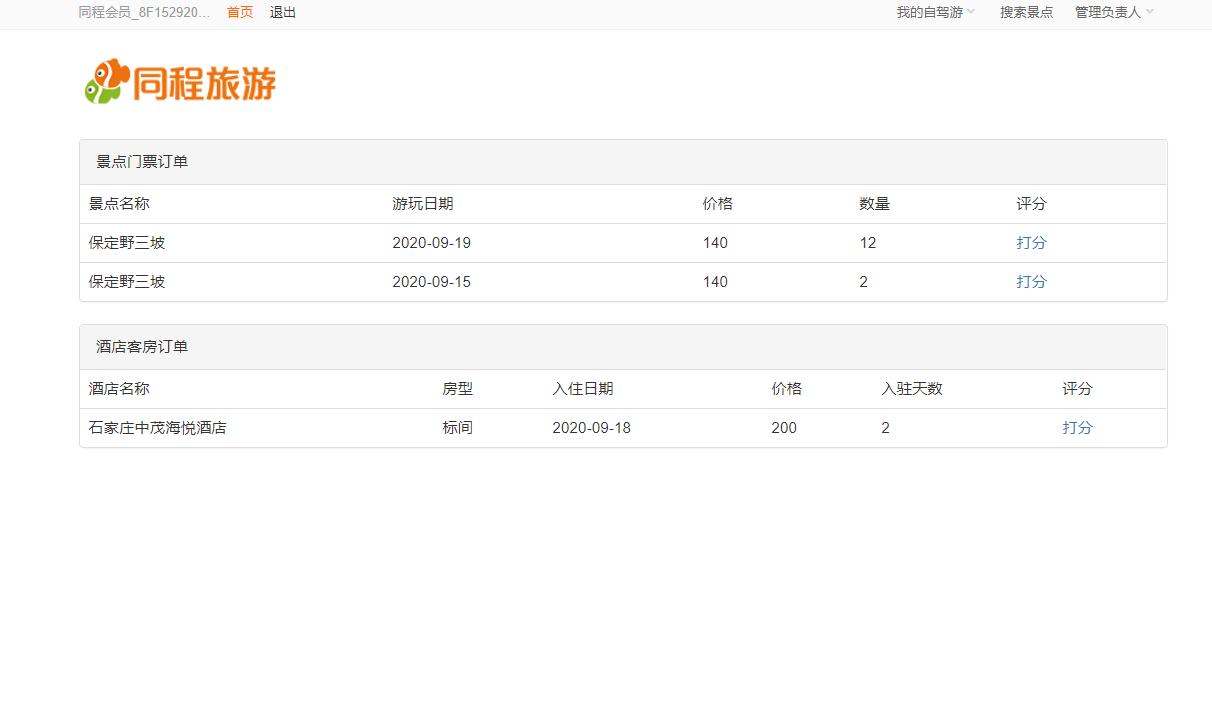The width and height of the screenshot is (1212, 728).
Task: Select the 酒店名称 column header
Action: 119,389
